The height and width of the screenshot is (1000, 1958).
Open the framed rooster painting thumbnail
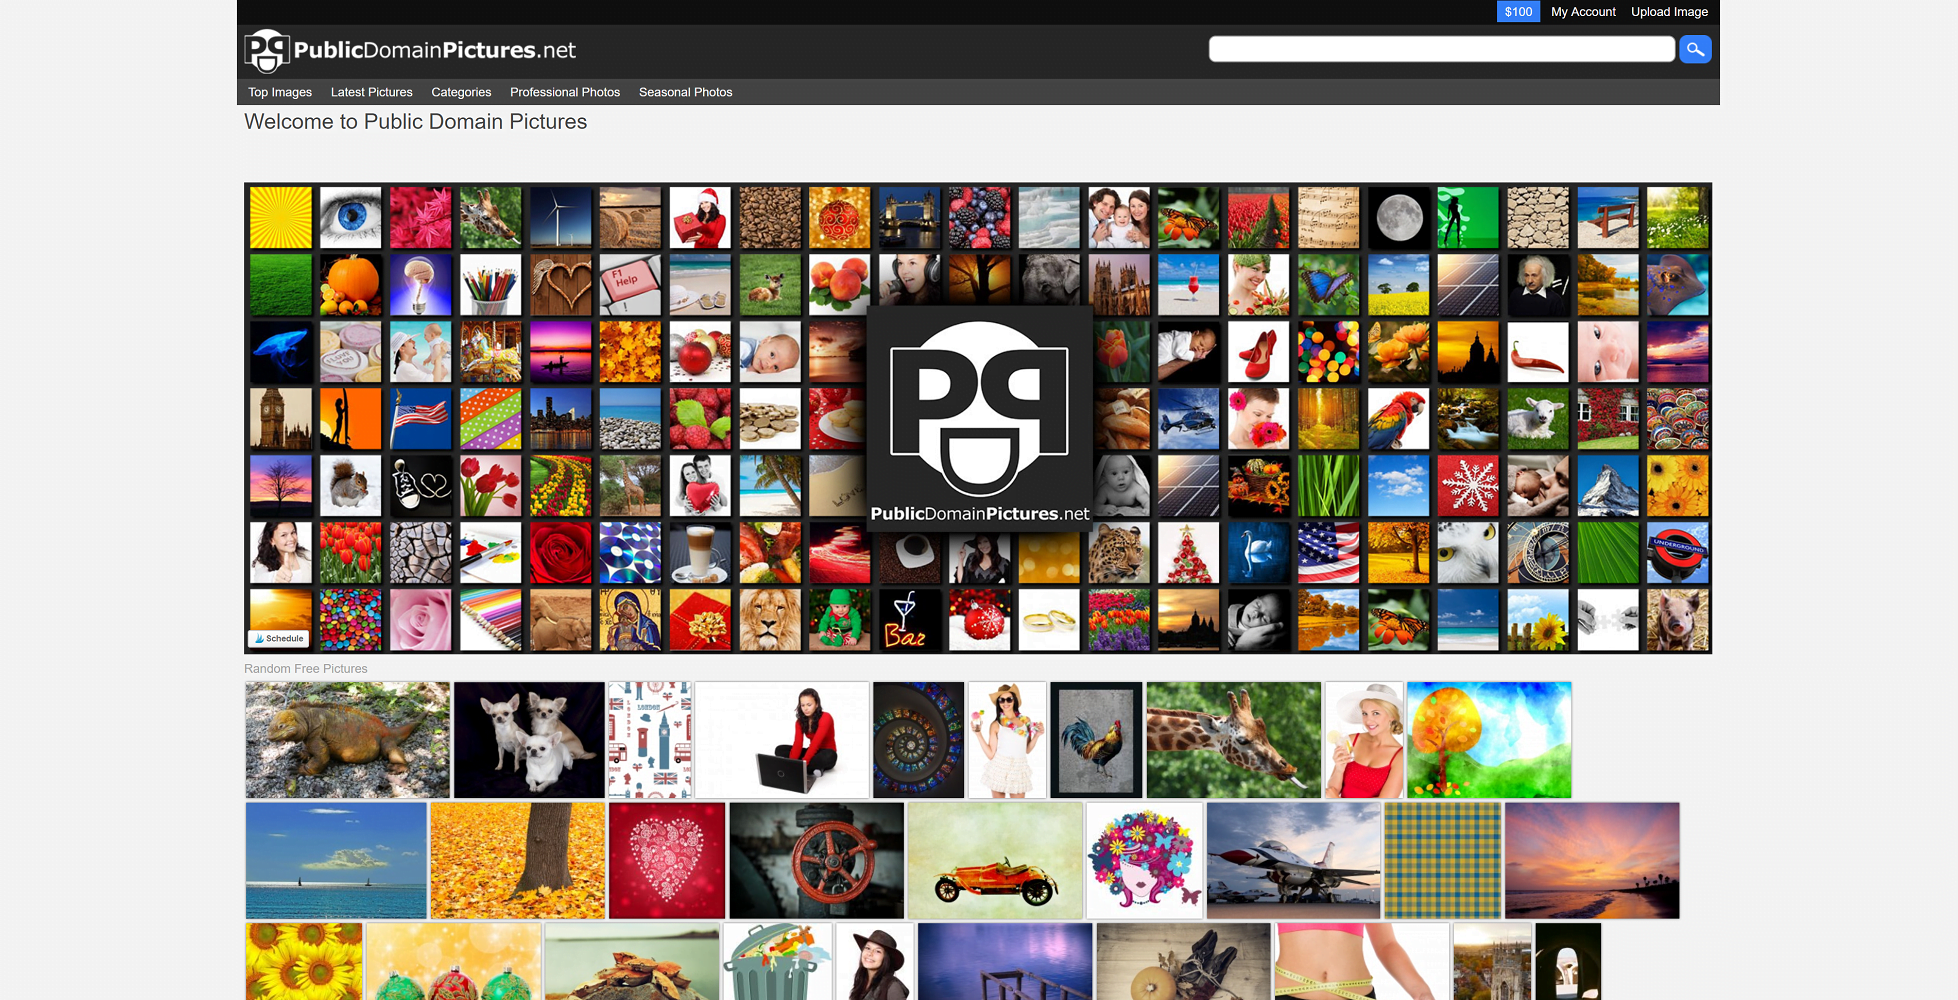click(x=1095, y=739)
